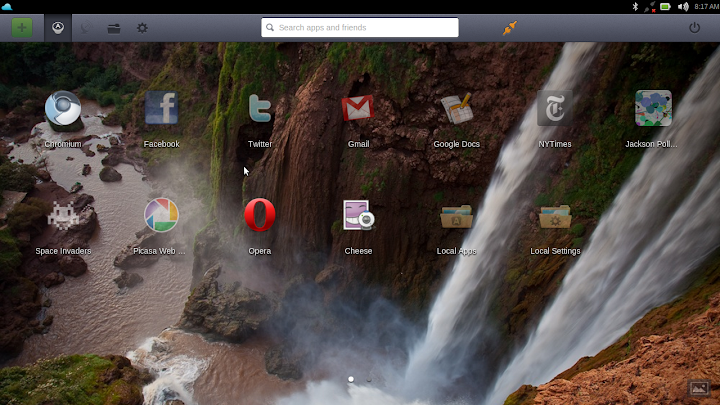Go to the first desktop page dot
The image size is (720, 405).
[x=351, y=379]
